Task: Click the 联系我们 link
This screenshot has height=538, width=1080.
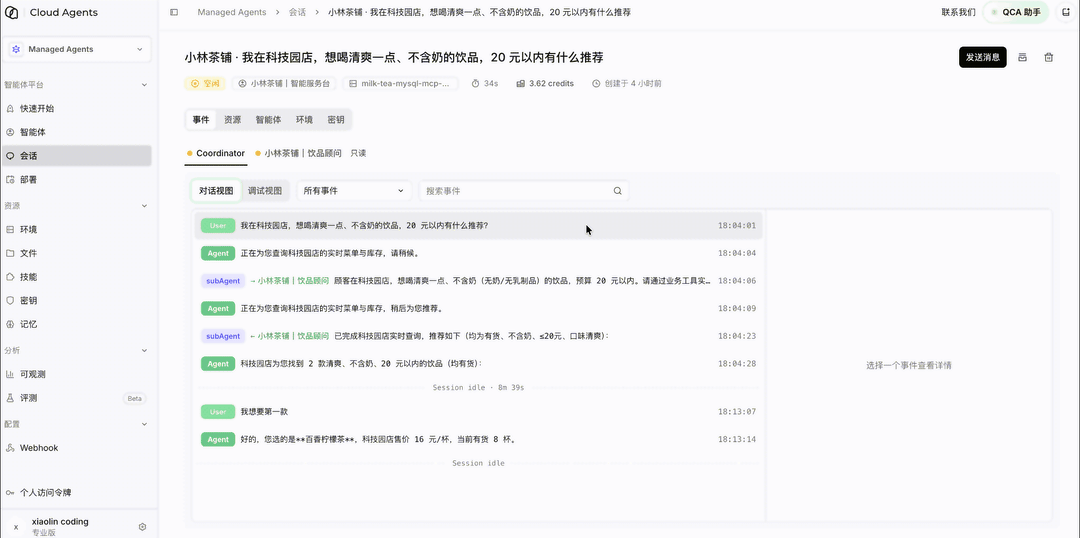Action: [959, 12]
